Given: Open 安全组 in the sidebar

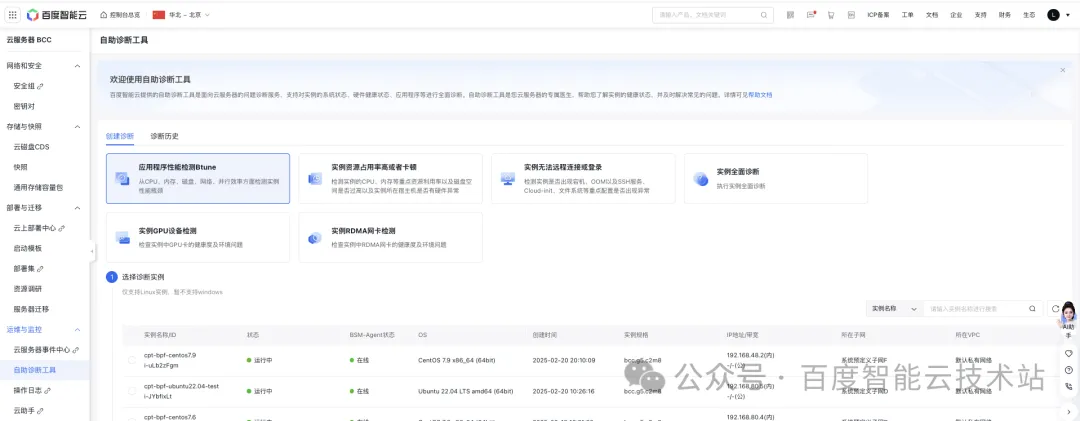Looking at the screenshot, I should click(28, 86).
